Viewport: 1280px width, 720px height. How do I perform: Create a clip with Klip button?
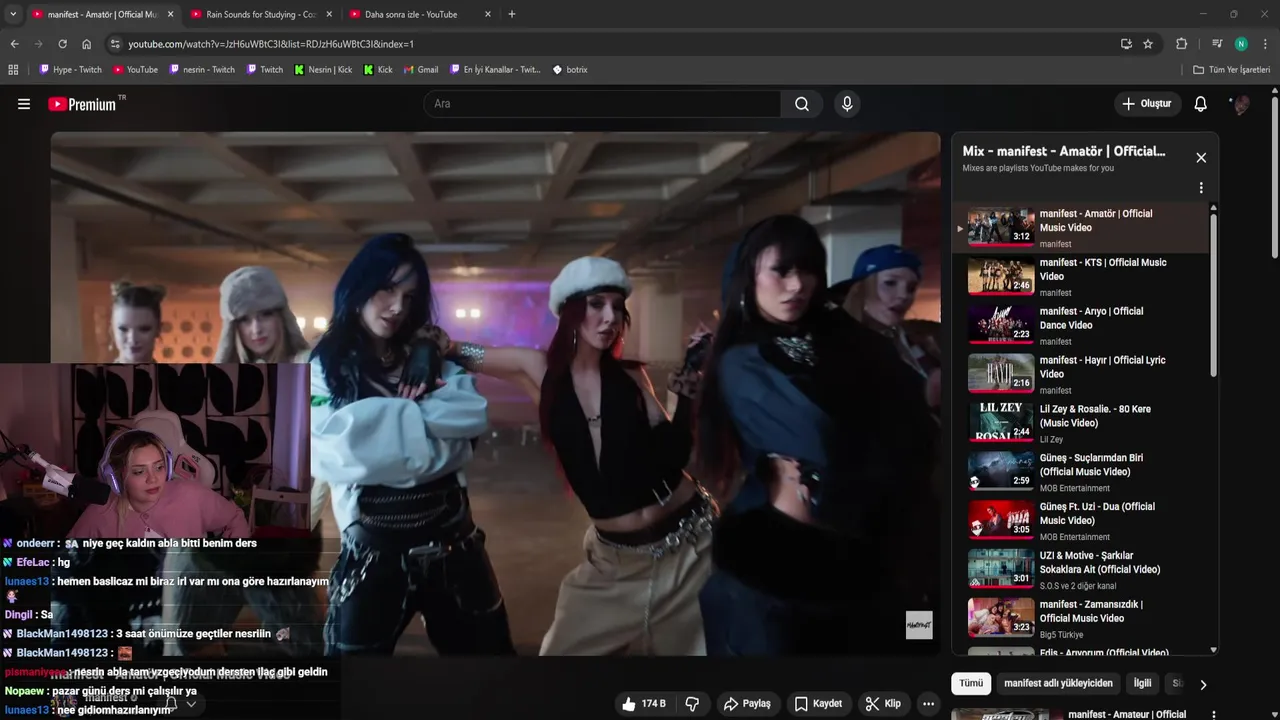tap(883, 704)
